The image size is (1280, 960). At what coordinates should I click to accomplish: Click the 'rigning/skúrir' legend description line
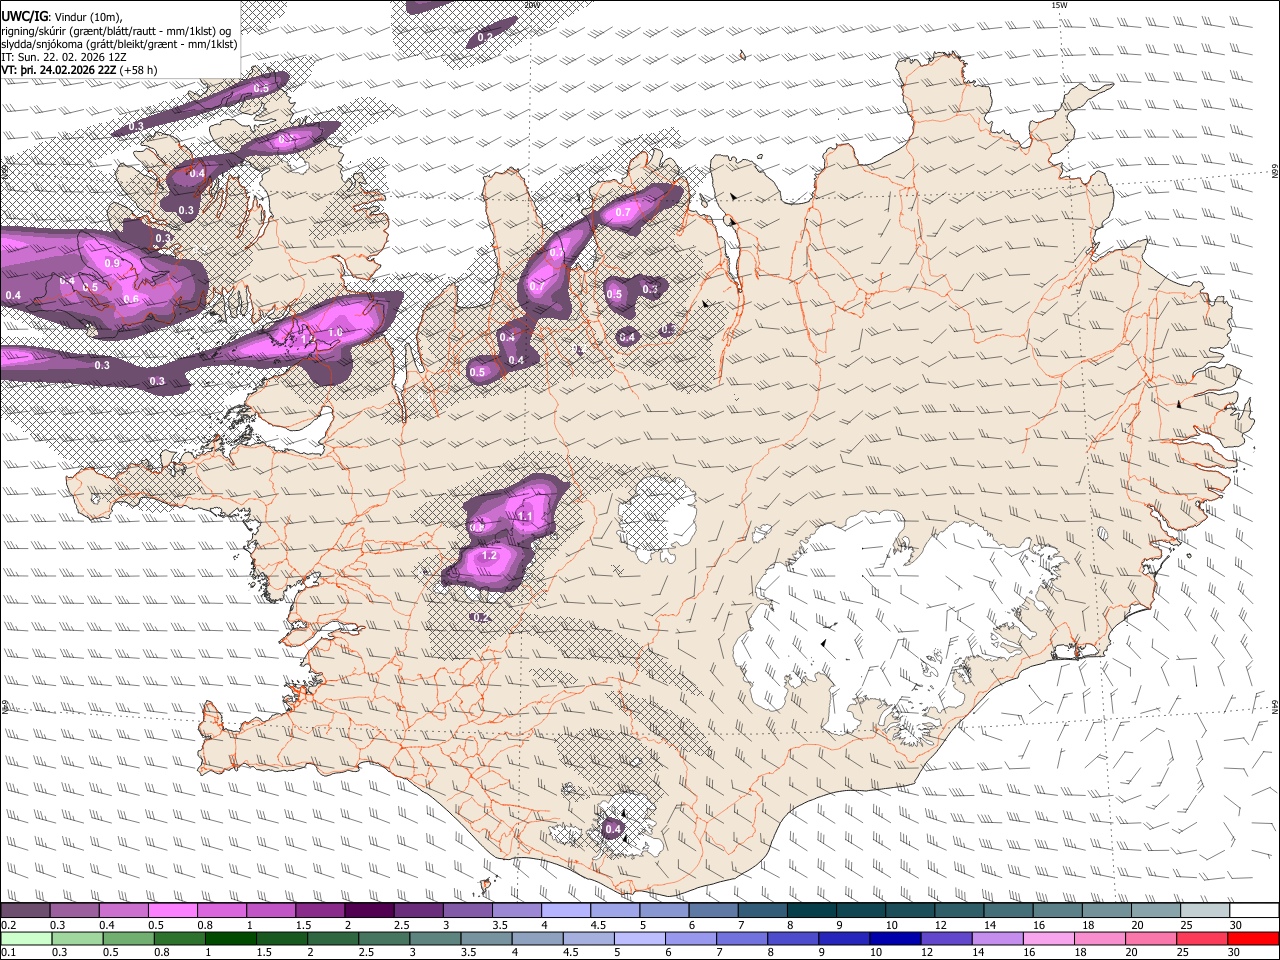116,31
